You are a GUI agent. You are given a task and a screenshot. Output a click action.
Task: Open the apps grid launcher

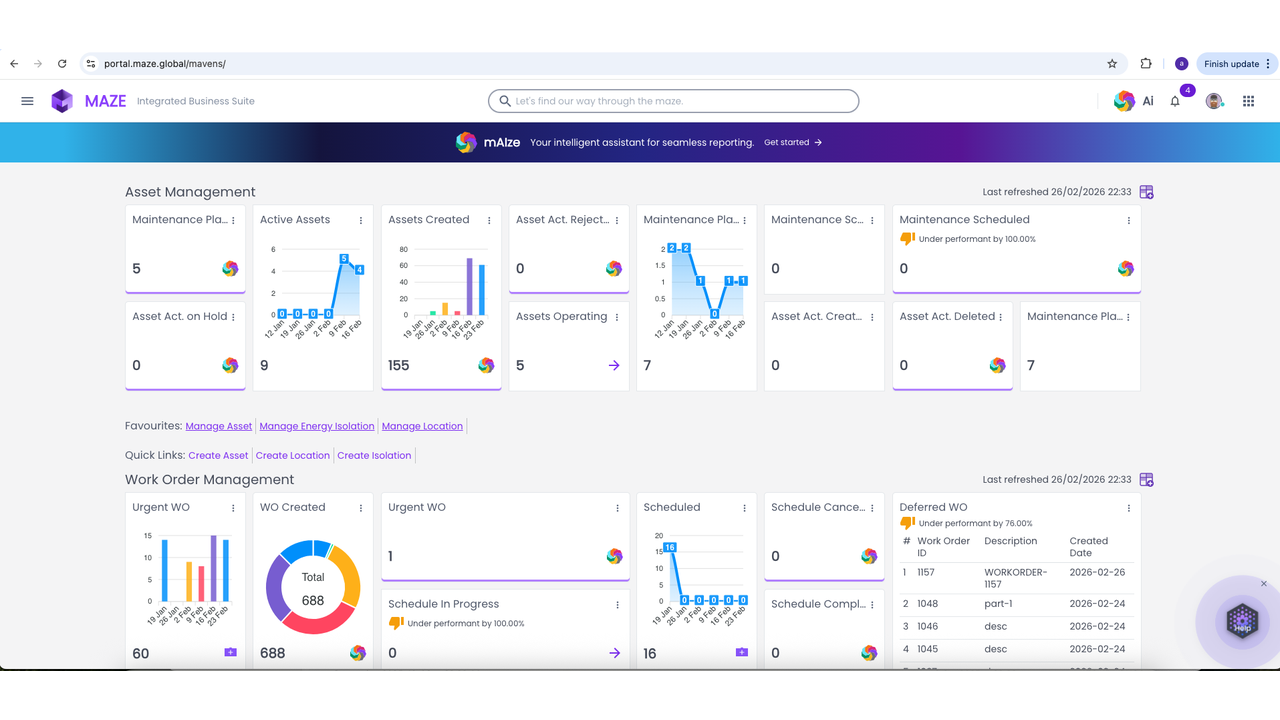[x=1248, y=101]
